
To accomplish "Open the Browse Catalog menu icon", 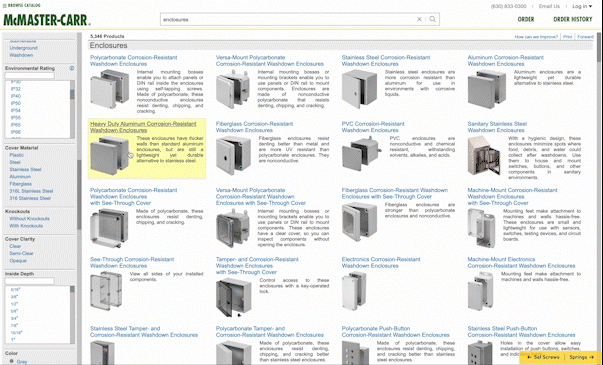I will point(5,5).
